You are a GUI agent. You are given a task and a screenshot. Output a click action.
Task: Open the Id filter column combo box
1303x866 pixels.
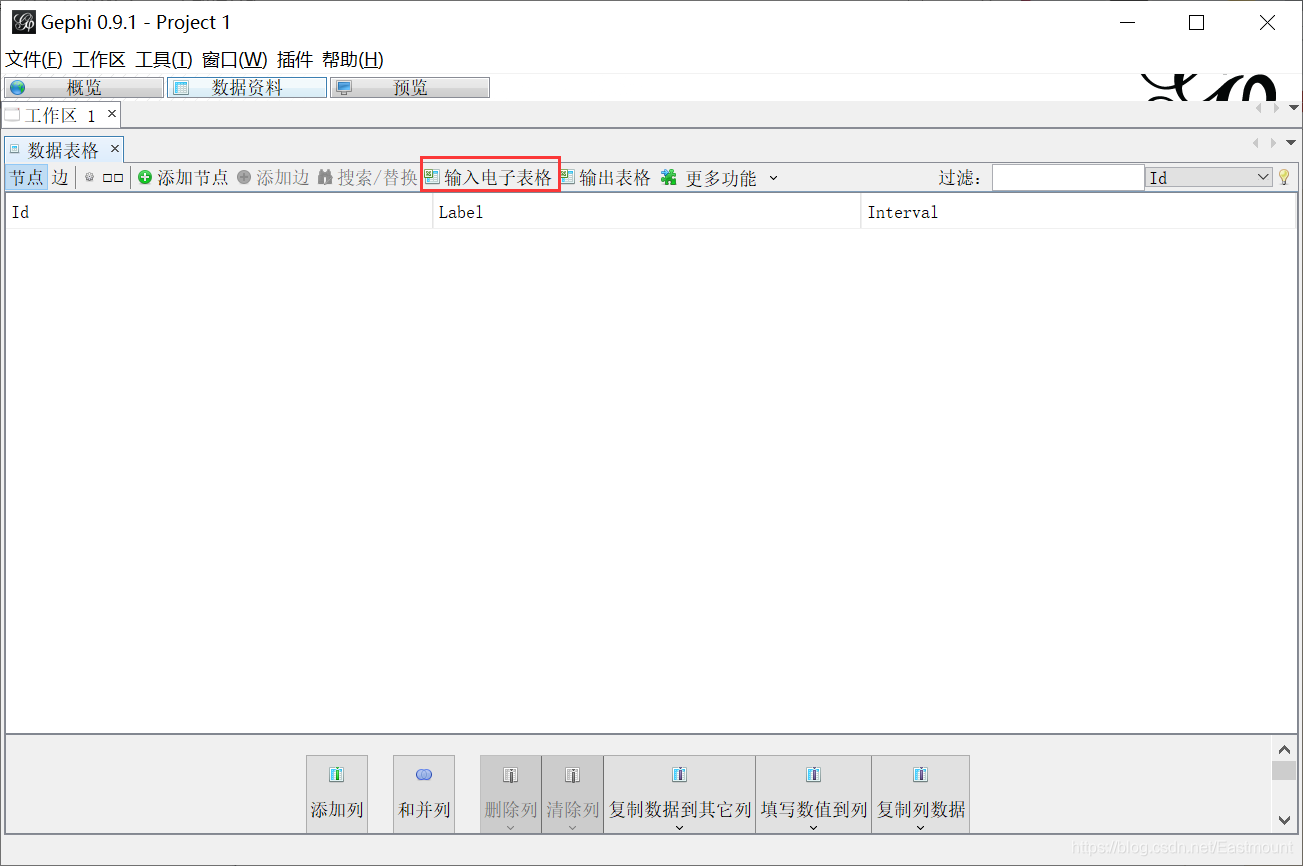[1209, 178]
